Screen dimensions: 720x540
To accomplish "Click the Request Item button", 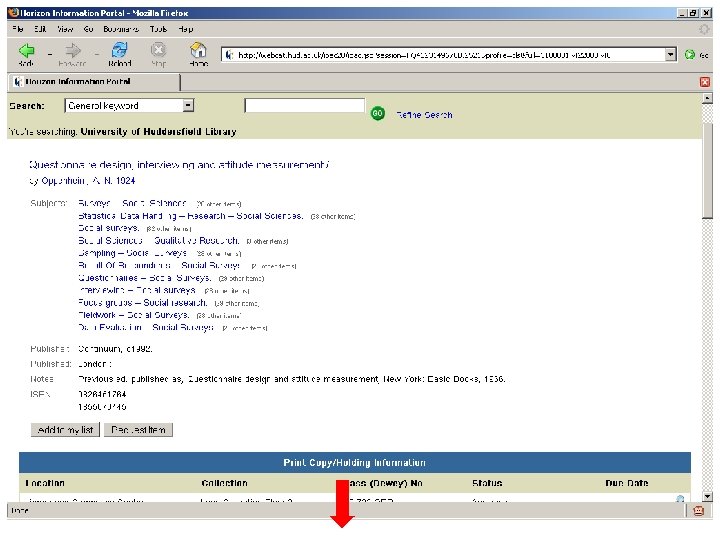I will click(138, 430).
